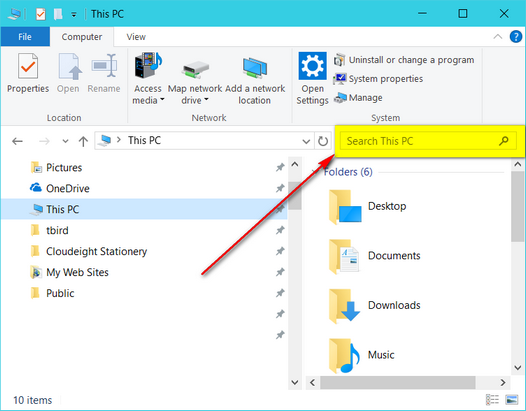Click Manage in System group

pos(358,98)
